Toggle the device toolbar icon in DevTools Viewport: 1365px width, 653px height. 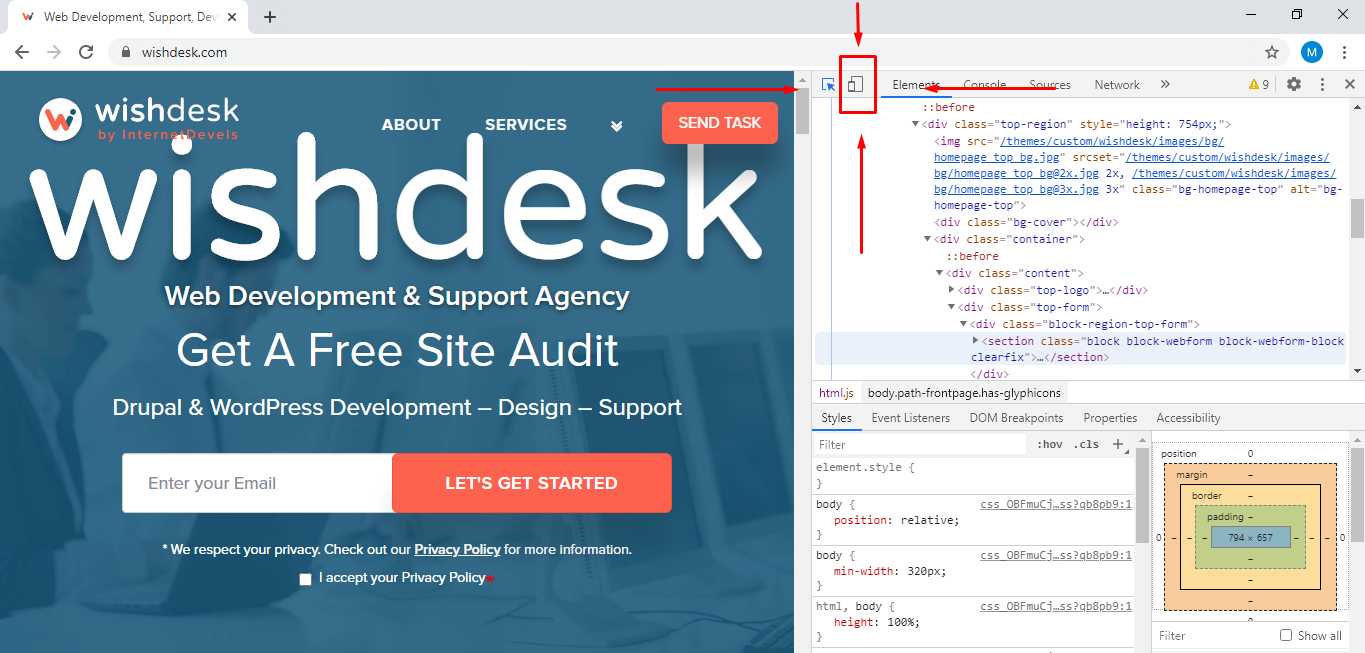click(x=855, y=85)
